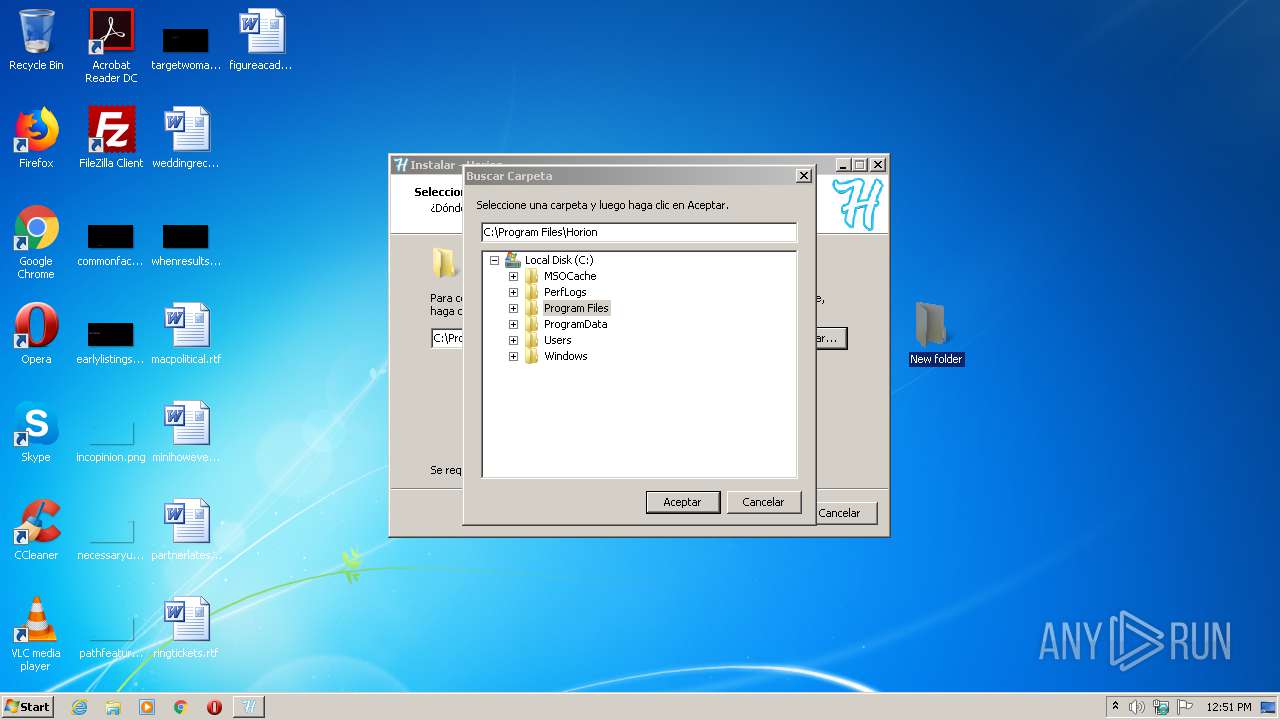Close the Buscar Carpeta dialog
Image resolution: width=1280 pixels, height=720 pixels.
(x=803, y=176)
